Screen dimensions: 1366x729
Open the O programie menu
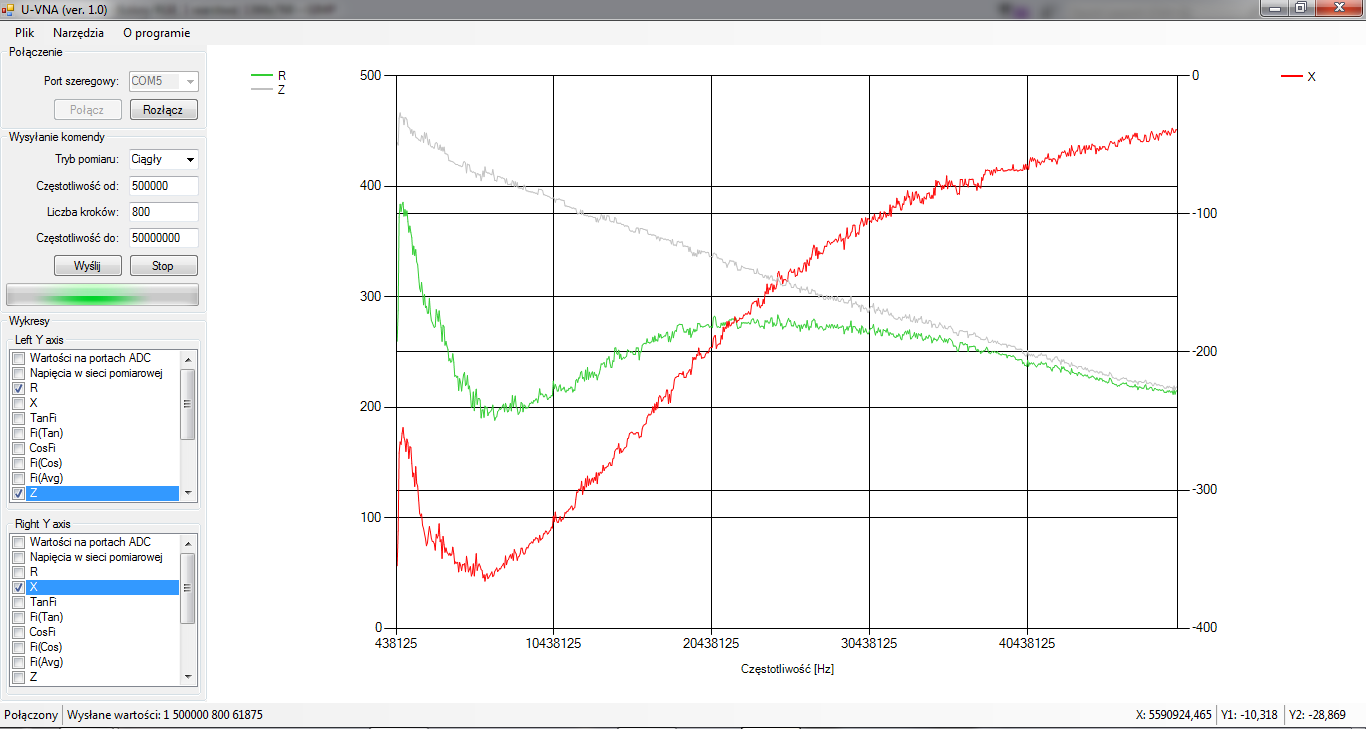(x=156, y=32)
